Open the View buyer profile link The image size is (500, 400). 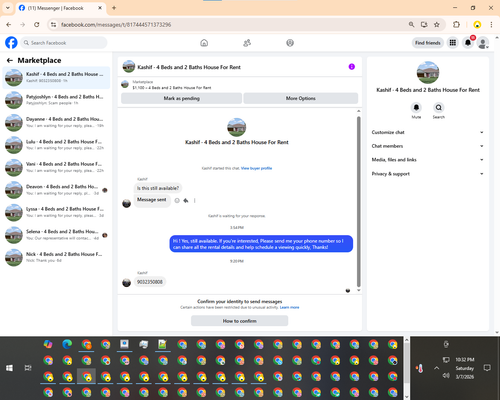[x=256, y=168]
